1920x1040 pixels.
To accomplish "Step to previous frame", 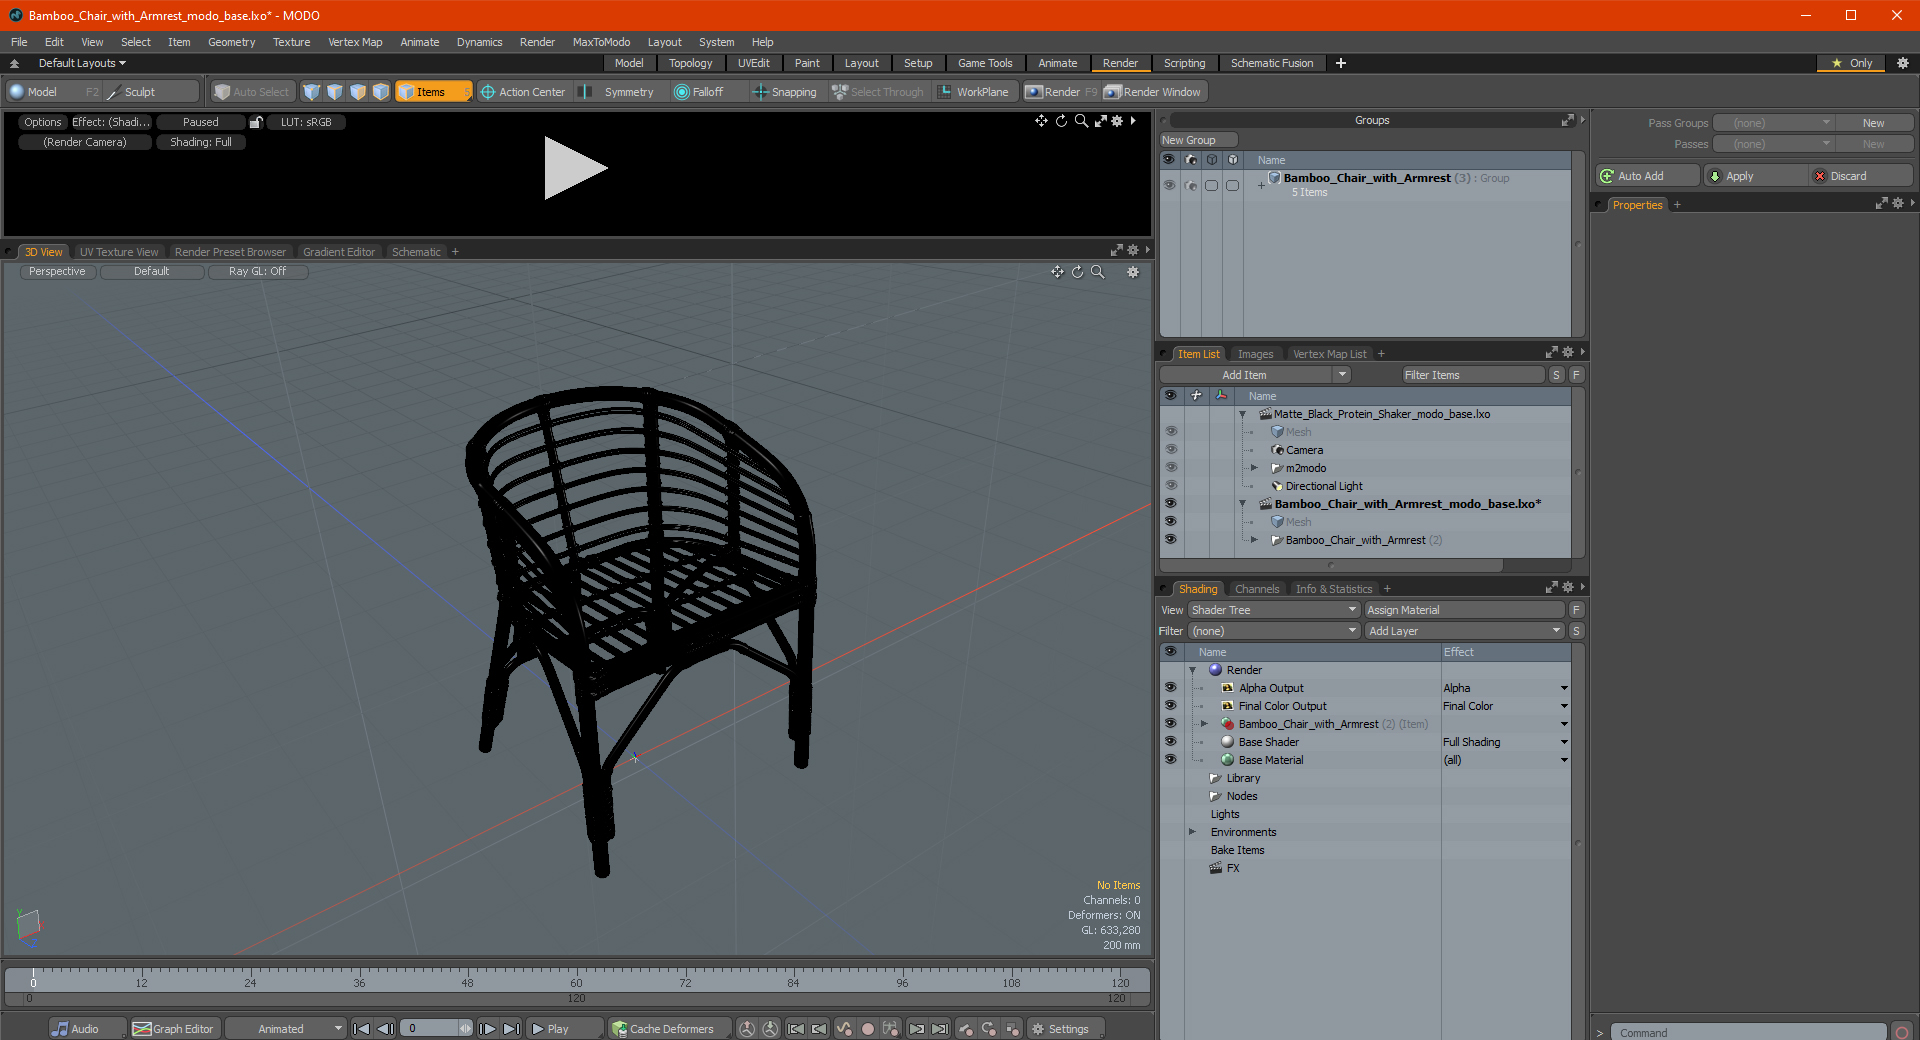I will (x=385, y=1029).
